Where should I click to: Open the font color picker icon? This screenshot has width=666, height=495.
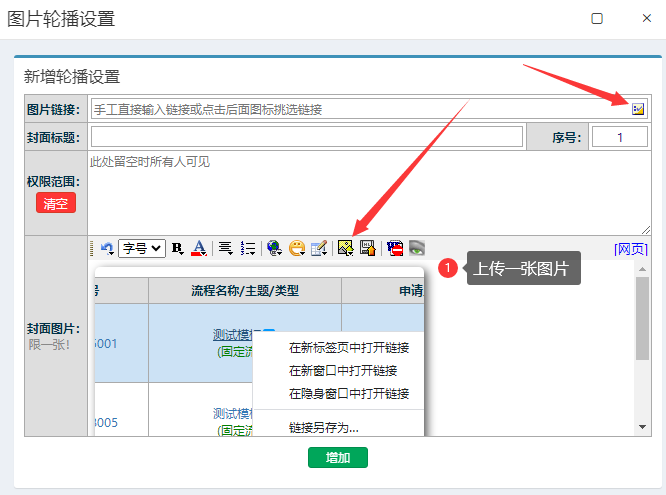point(199,248)
